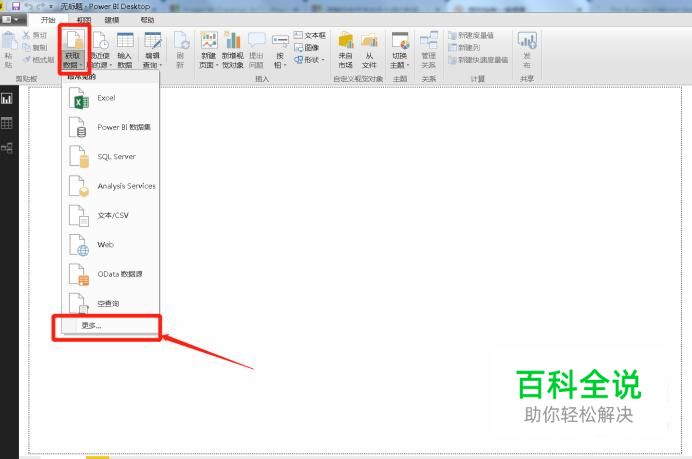Screen dimensions: 692x459
Task: Click the Redo arrow in quick access toolbar
Action: point(40,6)
